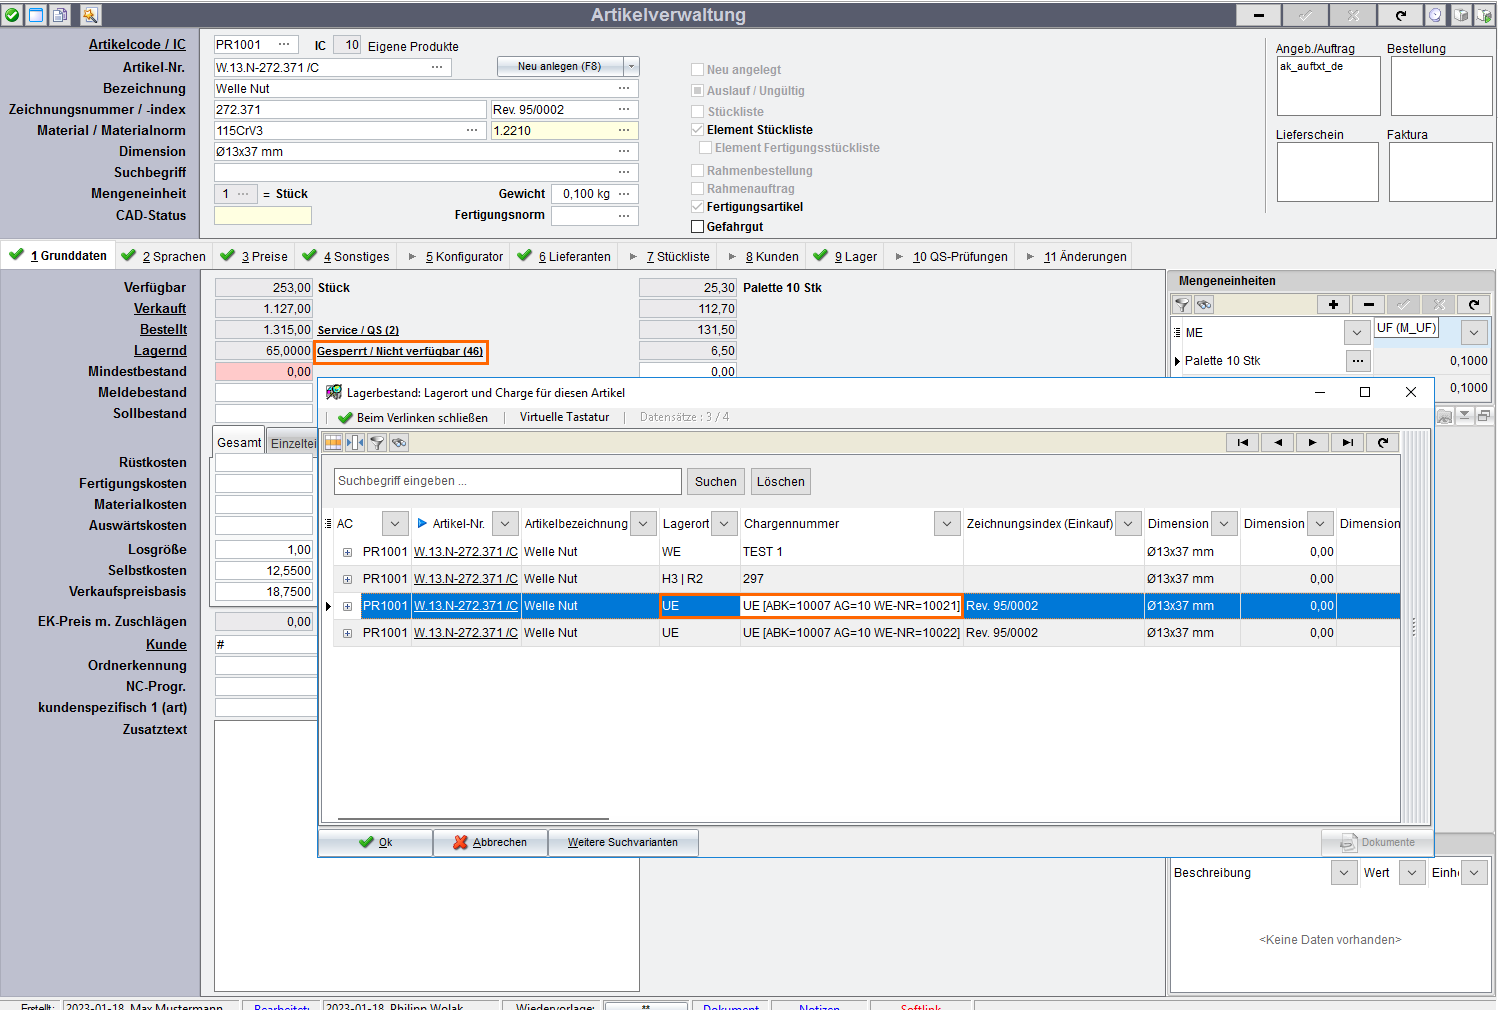This screenshot has width=1498, height=1010.
Task: Expand the row with Lagerort H3 | R2
Action: [347, 579]
